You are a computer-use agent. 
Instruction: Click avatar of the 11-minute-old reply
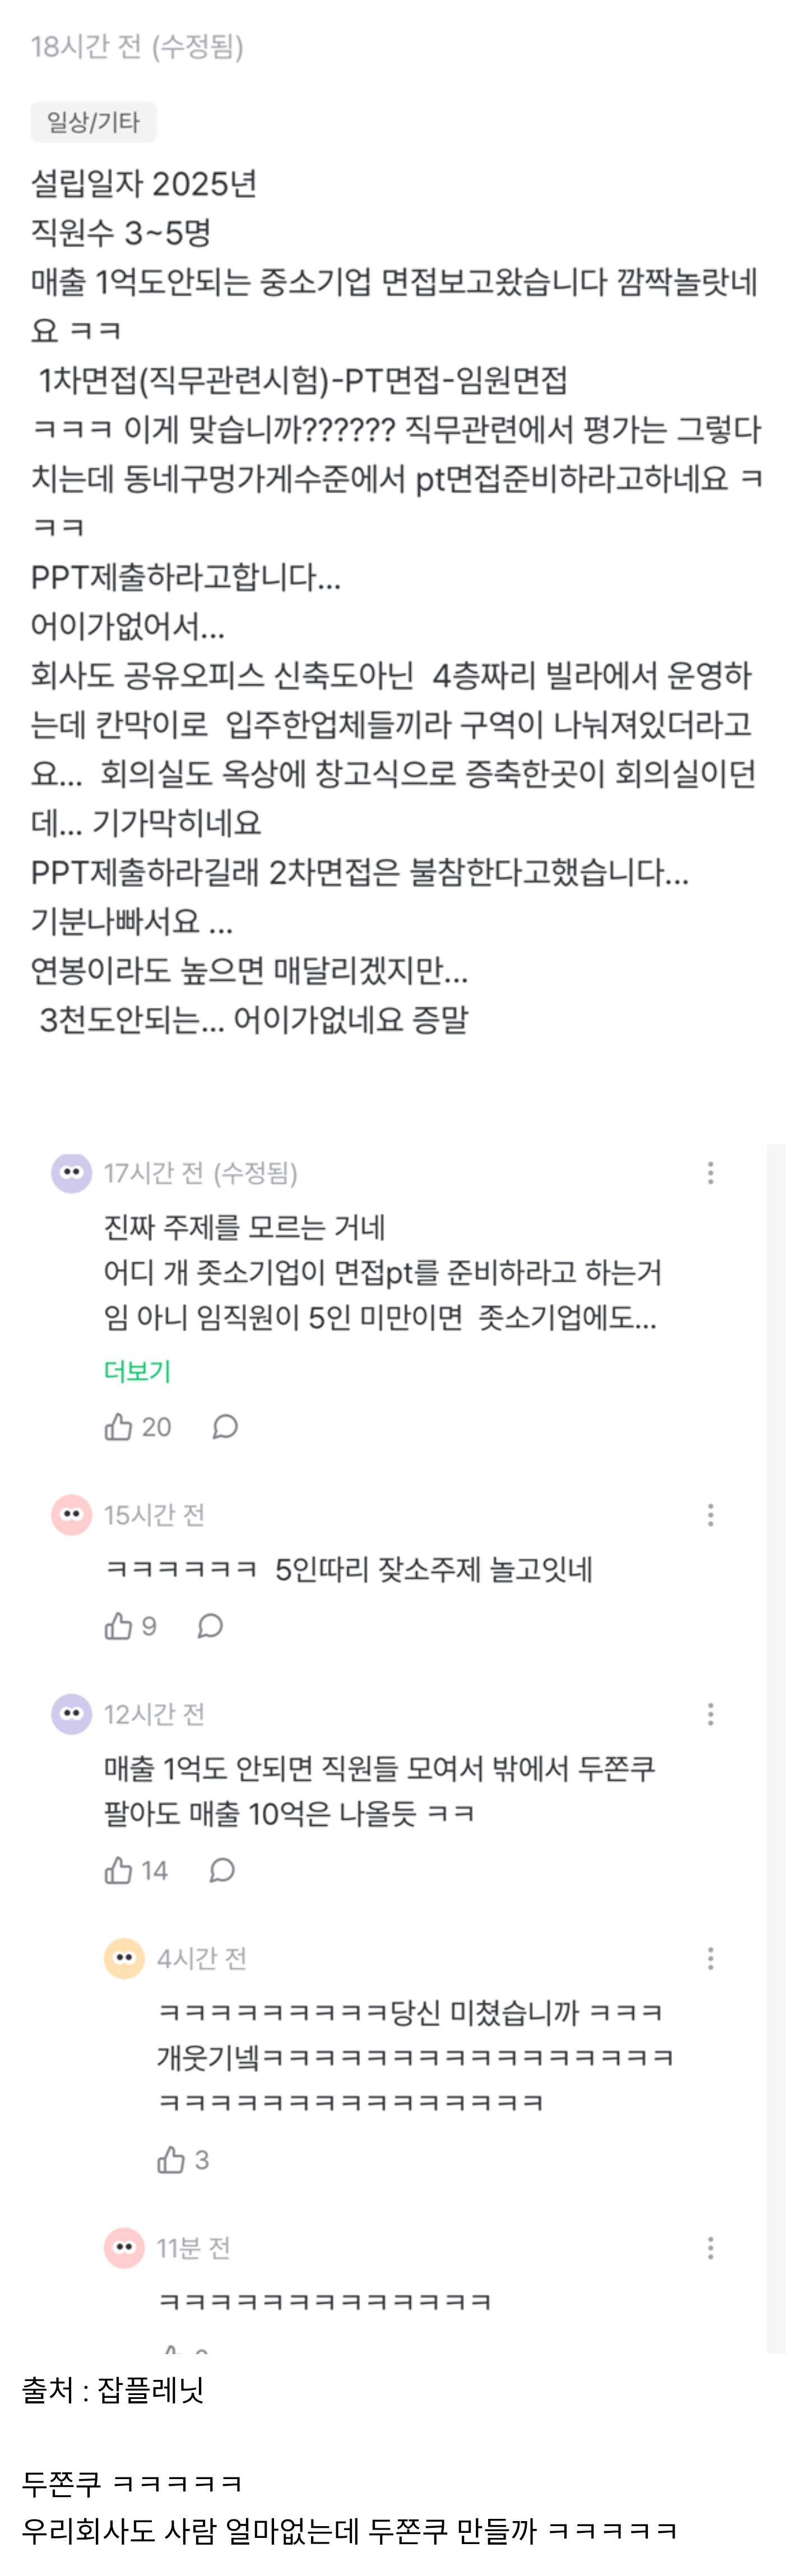pos(124,2248)
